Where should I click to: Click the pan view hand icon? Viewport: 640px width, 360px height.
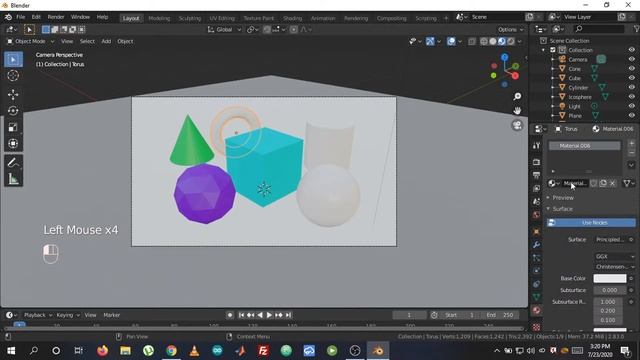[517, 111]
